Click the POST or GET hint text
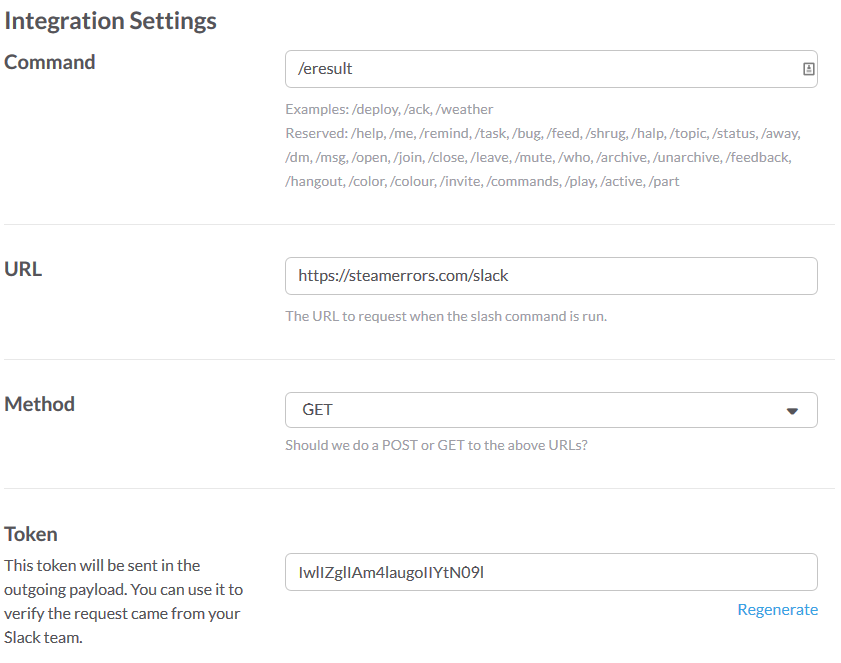The height and width of the screenshot is (663, 841). pos(436,445)
